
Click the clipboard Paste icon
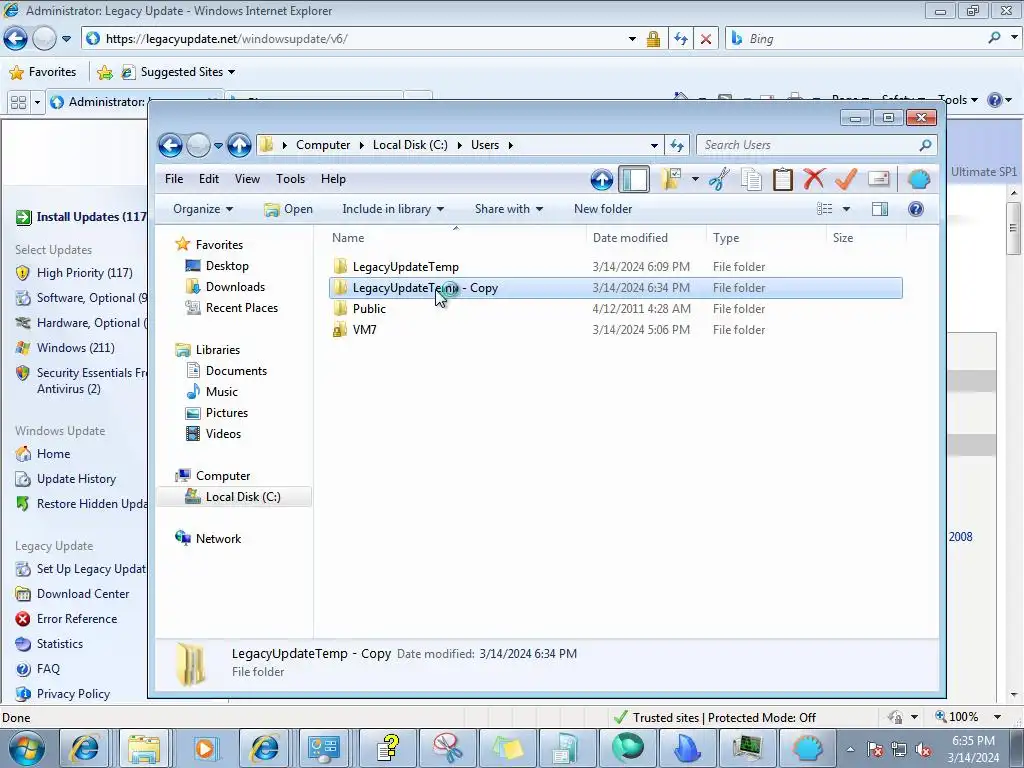[782, 179]
